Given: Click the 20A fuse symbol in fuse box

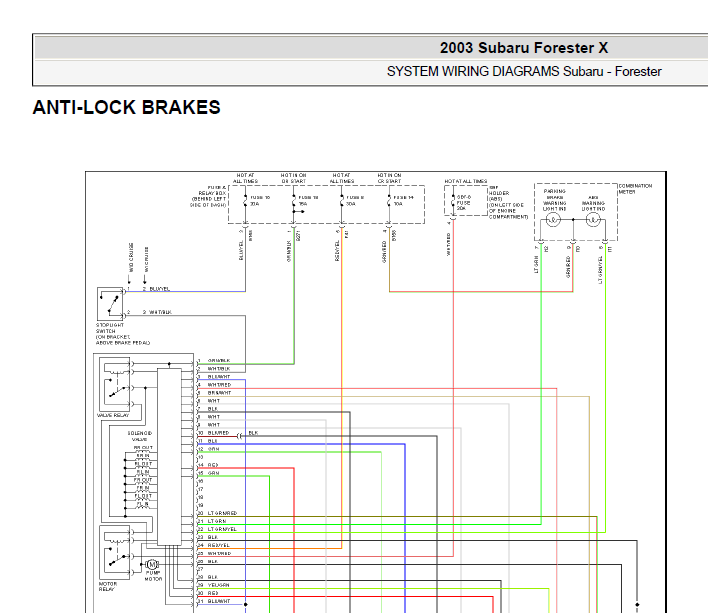Looking at the screenshot, I should coord(245,201).
